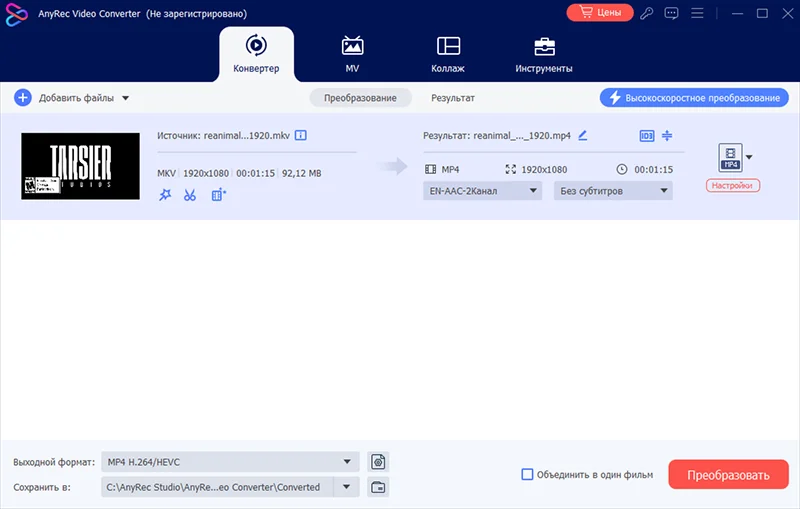The width and height of the screenshot is (800, 509).
Task: Select the Преобразование sub-tab
Action: (360, 98)
